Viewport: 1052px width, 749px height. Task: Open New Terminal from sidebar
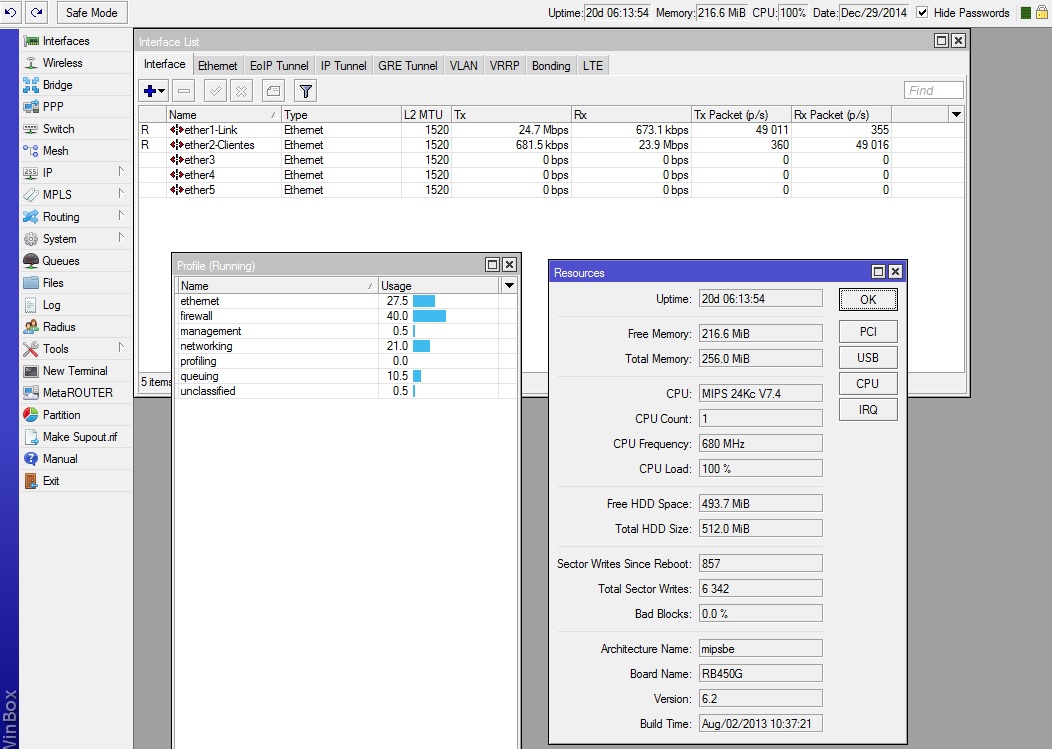[x=74, y=371]
